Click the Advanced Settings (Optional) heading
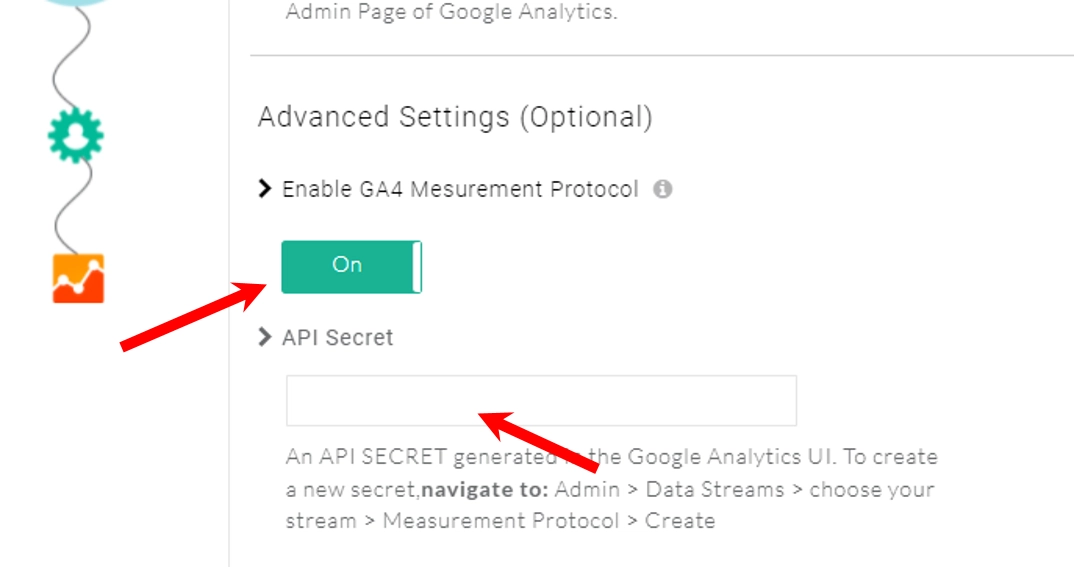Viewport: 1074px width, 567px height. click(455, 117)
